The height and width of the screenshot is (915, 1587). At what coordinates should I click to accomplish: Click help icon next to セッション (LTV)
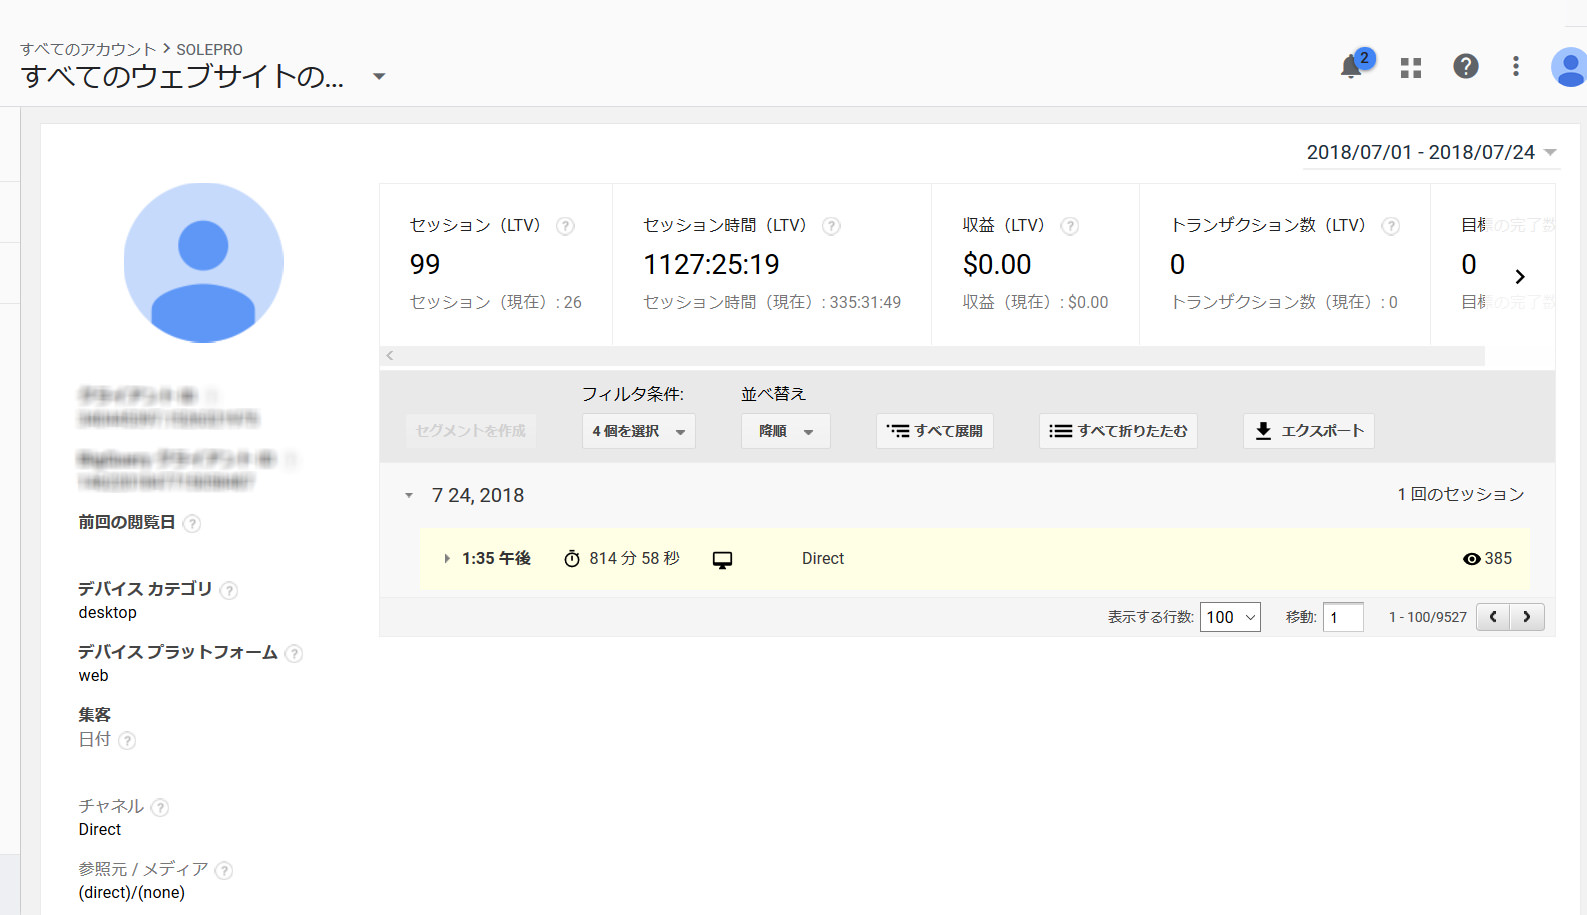pyautogui.click(x=565, y=226)
